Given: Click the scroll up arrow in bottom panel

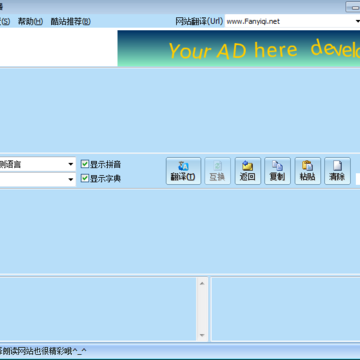Looking at the screenshot, I should pos(202,283).
